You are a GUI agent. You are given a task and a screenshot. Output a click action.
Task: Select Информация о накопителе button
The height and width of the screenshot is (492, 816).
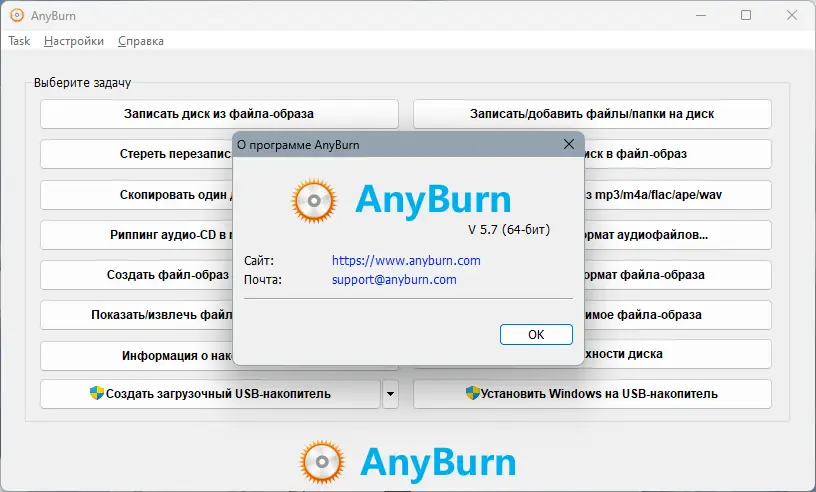136,356
